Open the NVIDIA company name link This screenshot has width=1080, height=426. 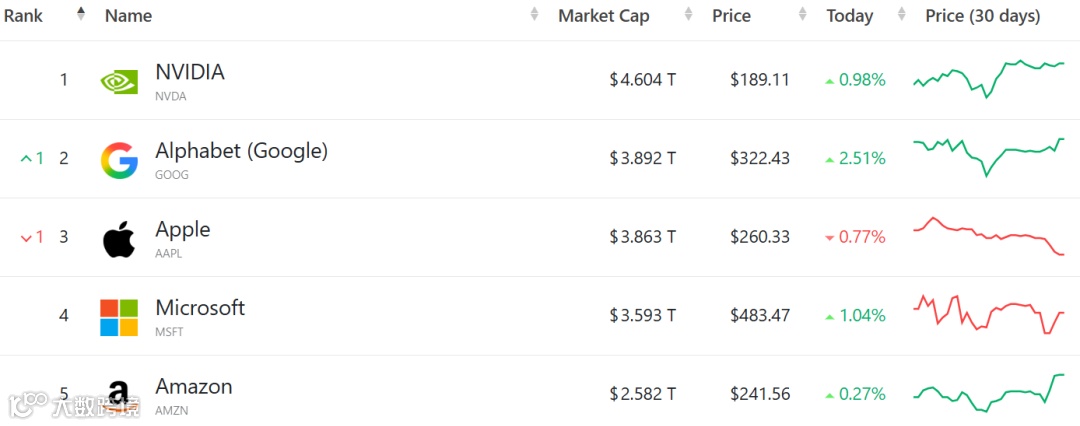point(190,72)
